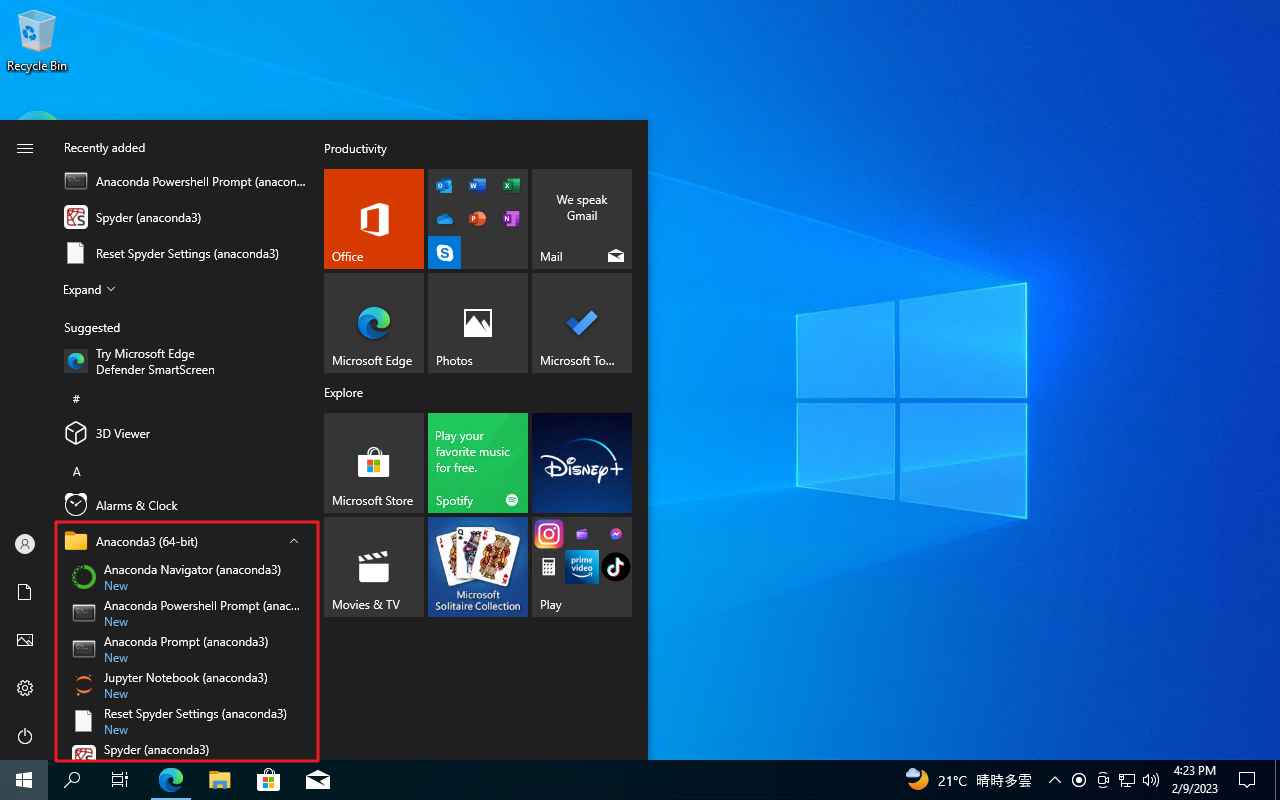Launch the Microsoft Edge tile

374,323
